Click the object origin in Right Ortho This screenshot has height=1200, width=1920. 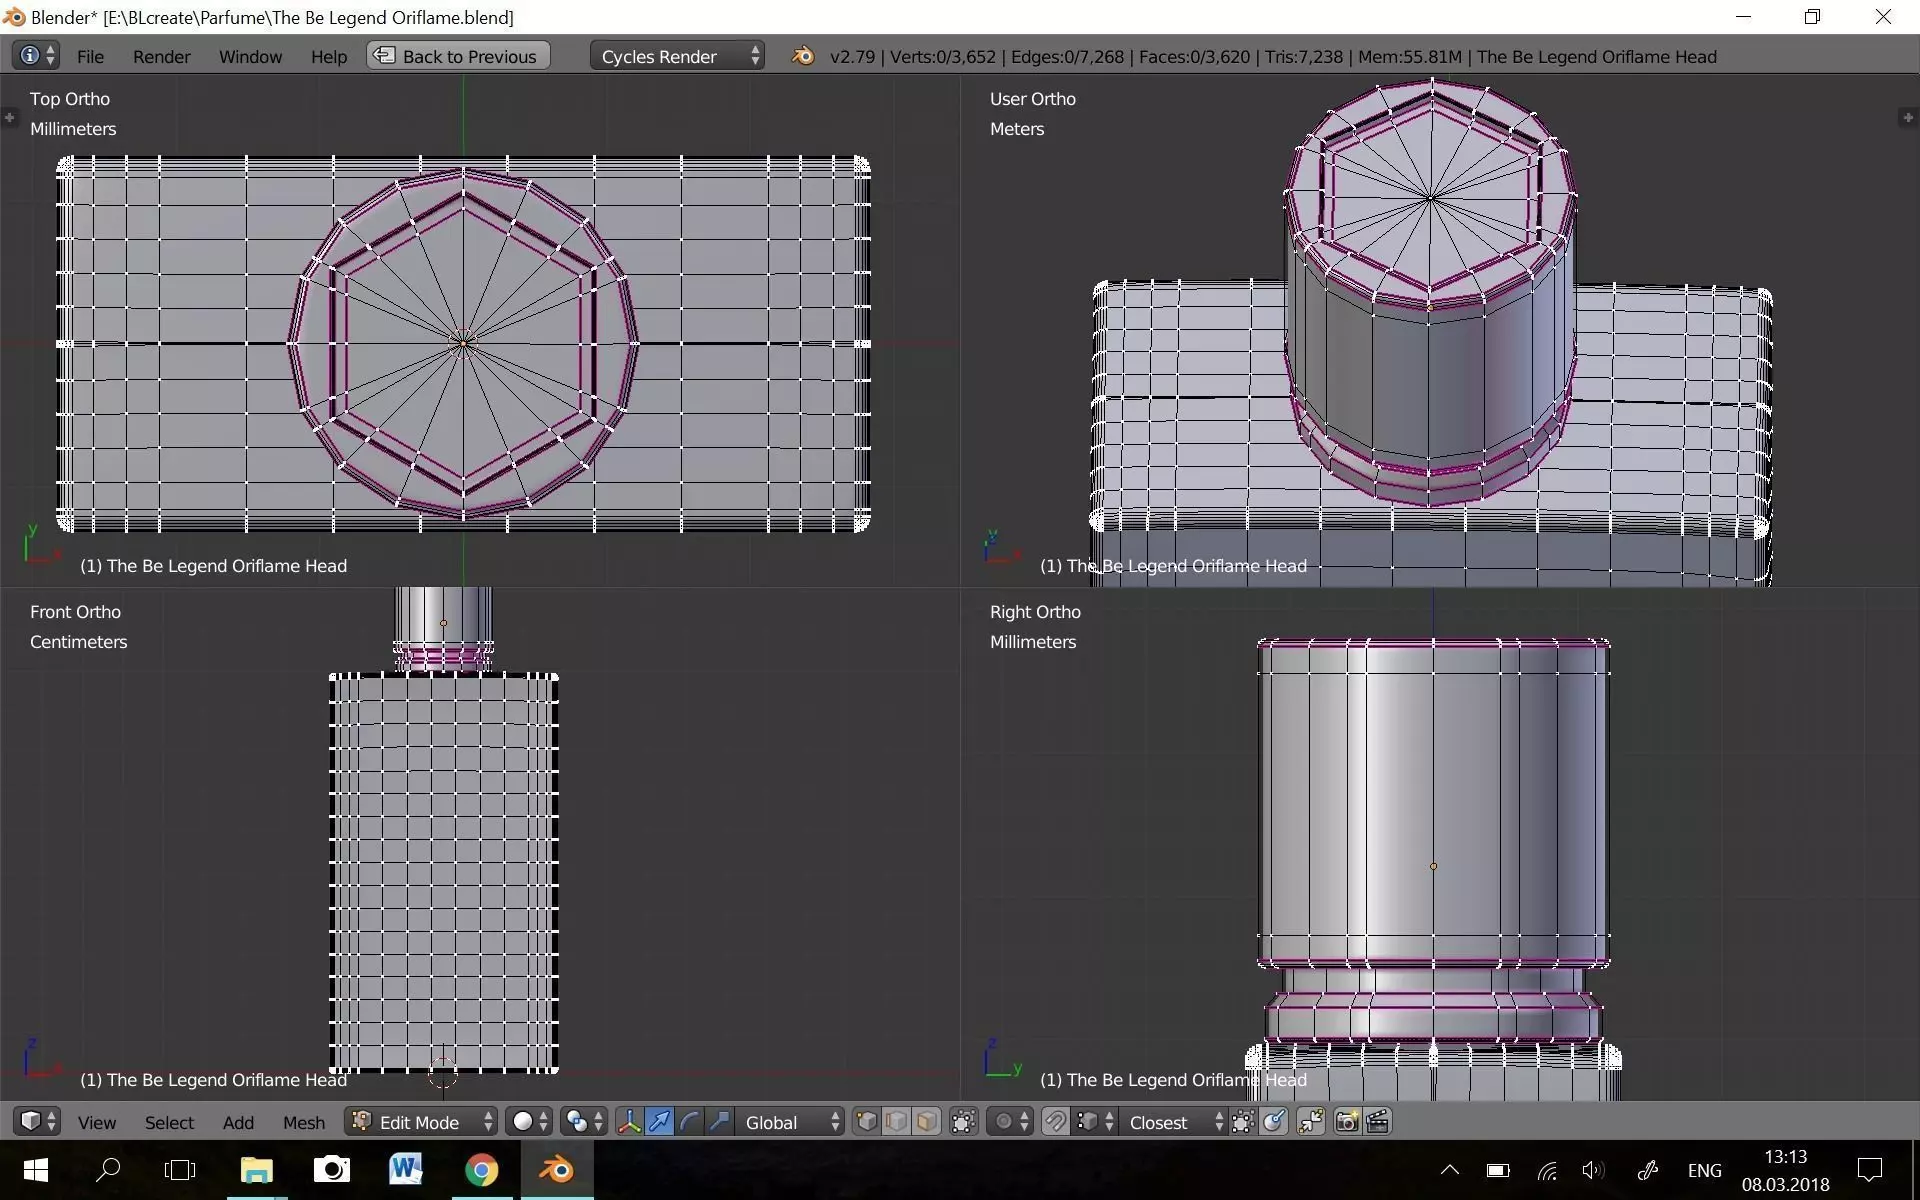1433,866
